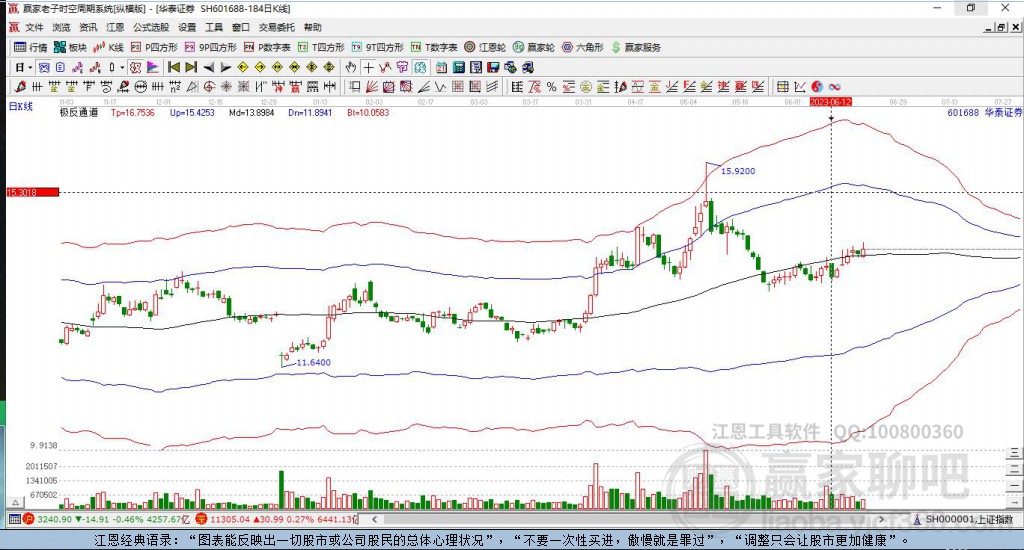Open the calculator icon in toolbar
This screenshot has height=550, width=1024.
[x=458, y=67]
